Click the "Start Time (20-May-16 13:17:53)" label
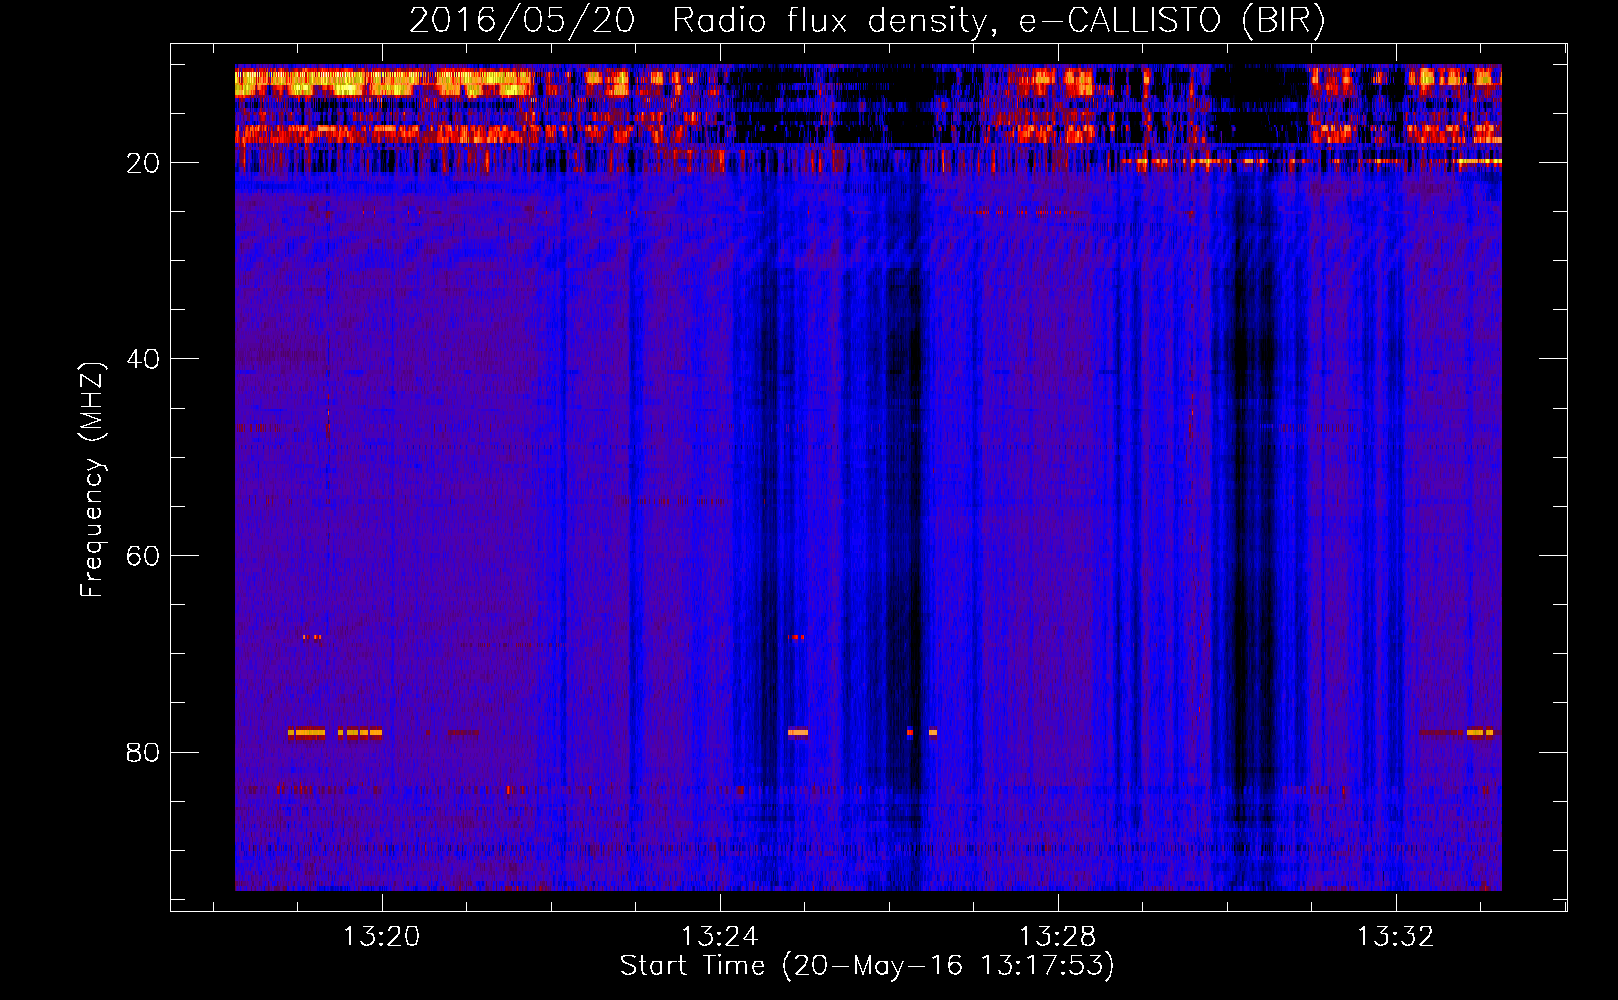 tap(867, 966)
